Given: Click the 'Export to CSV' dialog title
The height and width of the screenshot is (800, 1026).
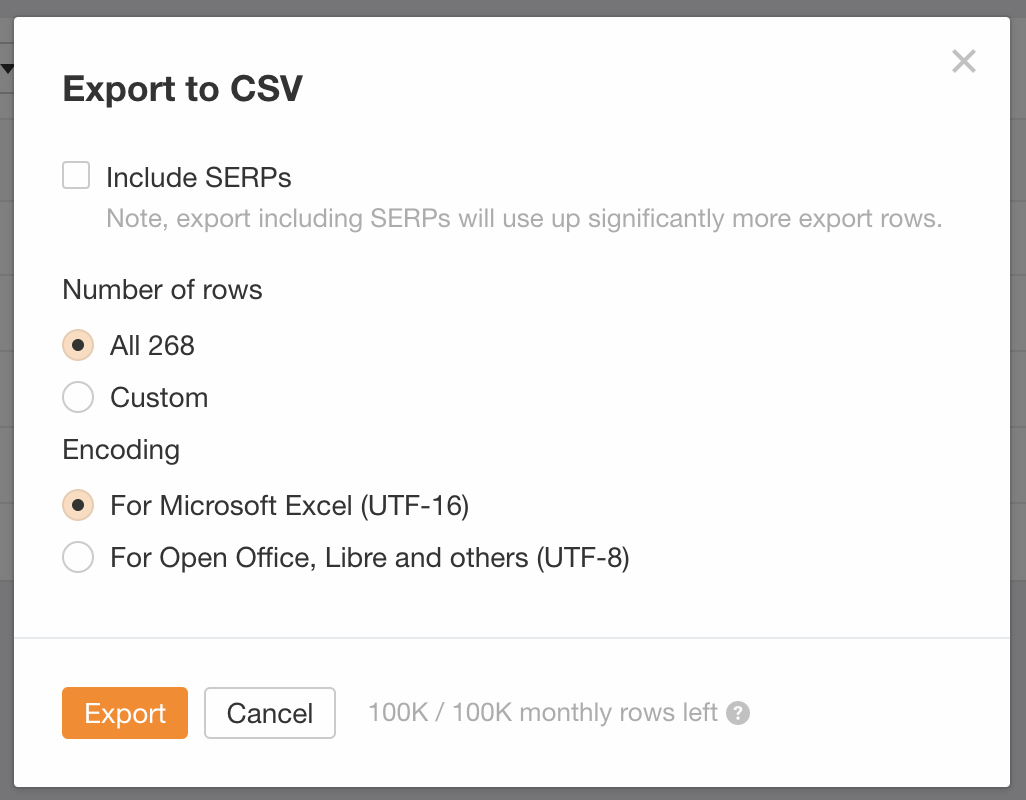Looking at the screenshot, I should point(182,89).
